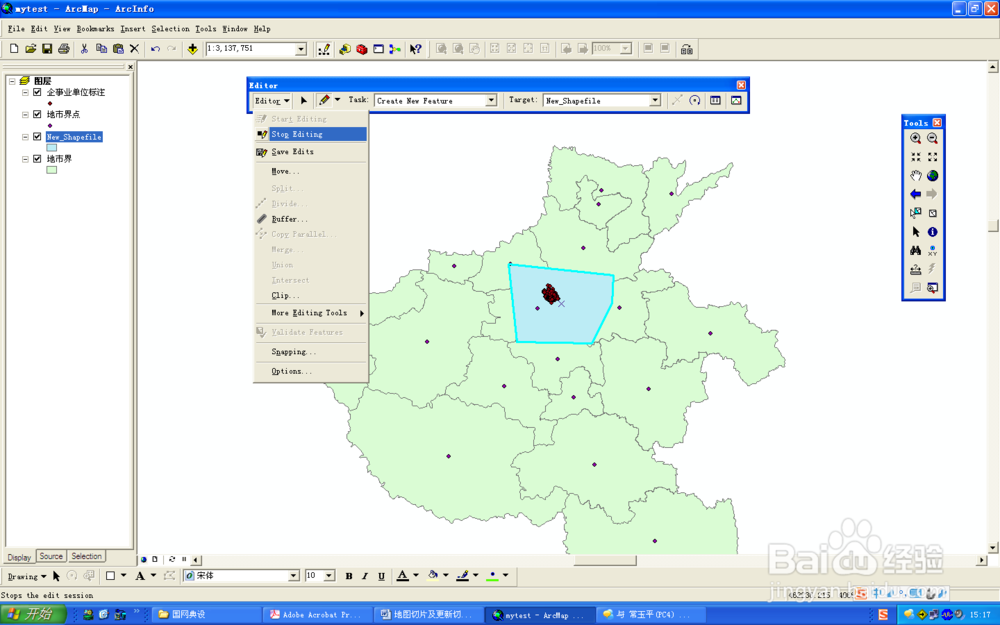Viewport: 1000px width, 625px height.
Task: Open Buffer... from Editor menu
Action: (x=311, y=219)
